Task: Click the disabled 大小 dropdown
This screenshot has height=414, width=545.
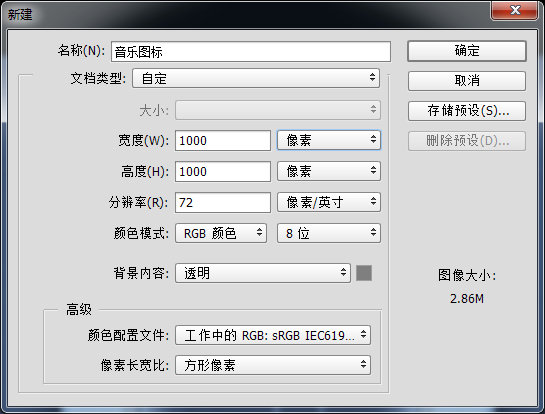Action: (x=278, y=110)
